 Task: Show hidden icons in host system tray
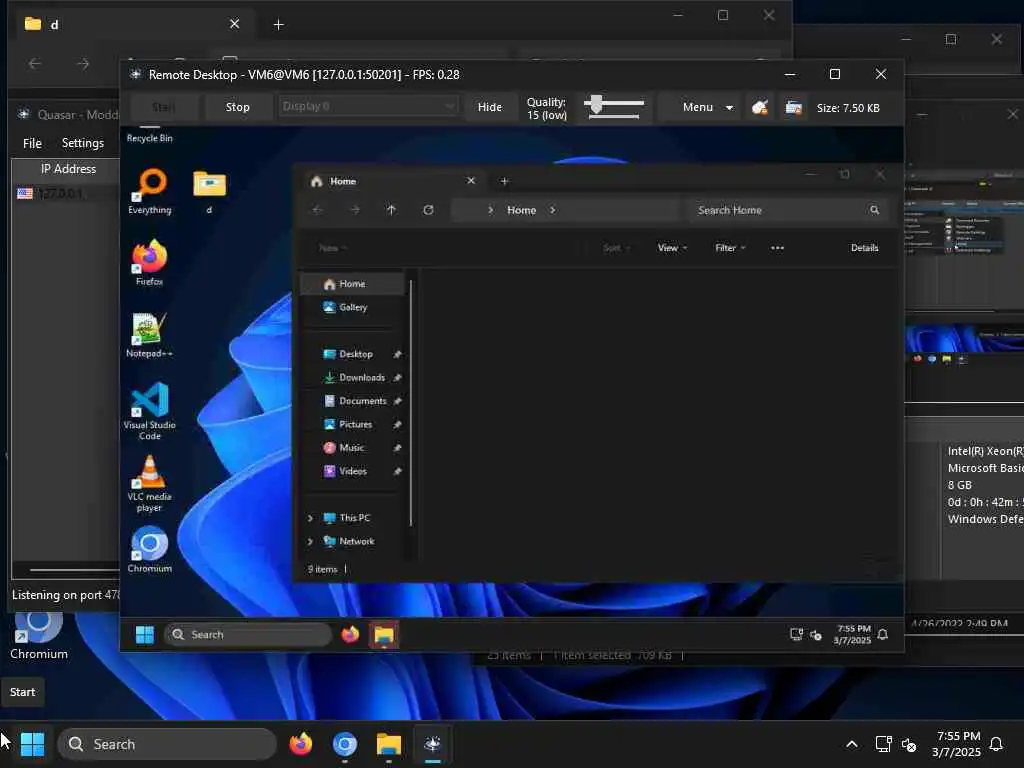(x=852, y=744)
